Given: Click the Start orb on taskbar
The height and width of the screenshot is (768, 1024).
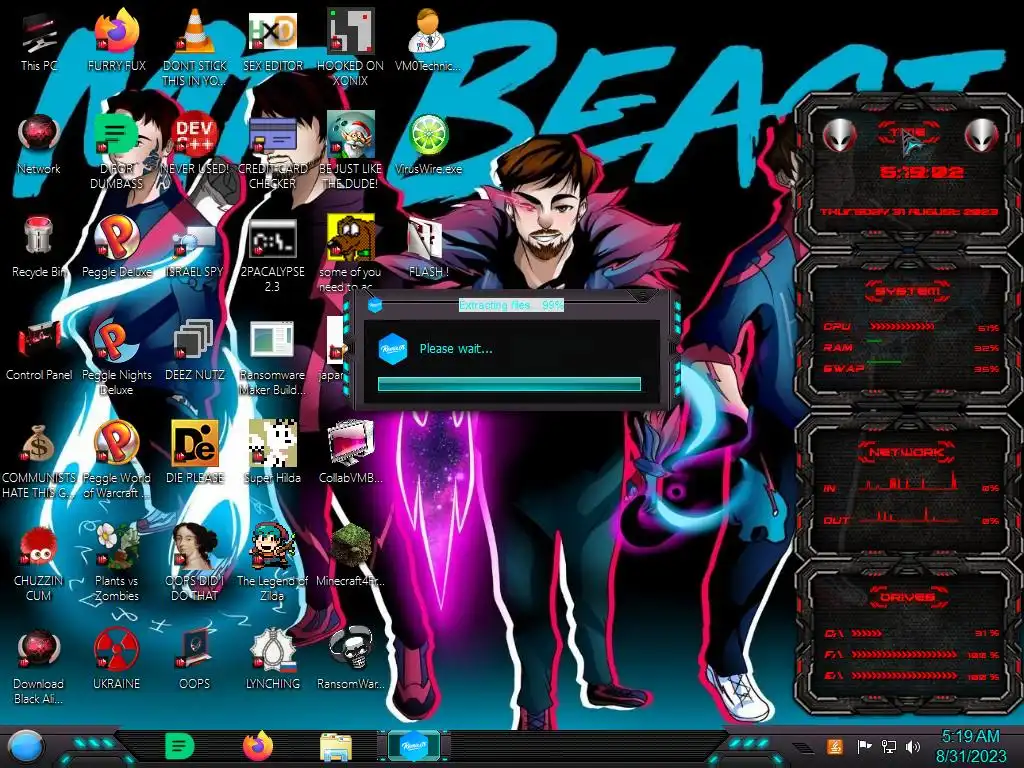Looking at the screenshot, I should tap(26, 748).
